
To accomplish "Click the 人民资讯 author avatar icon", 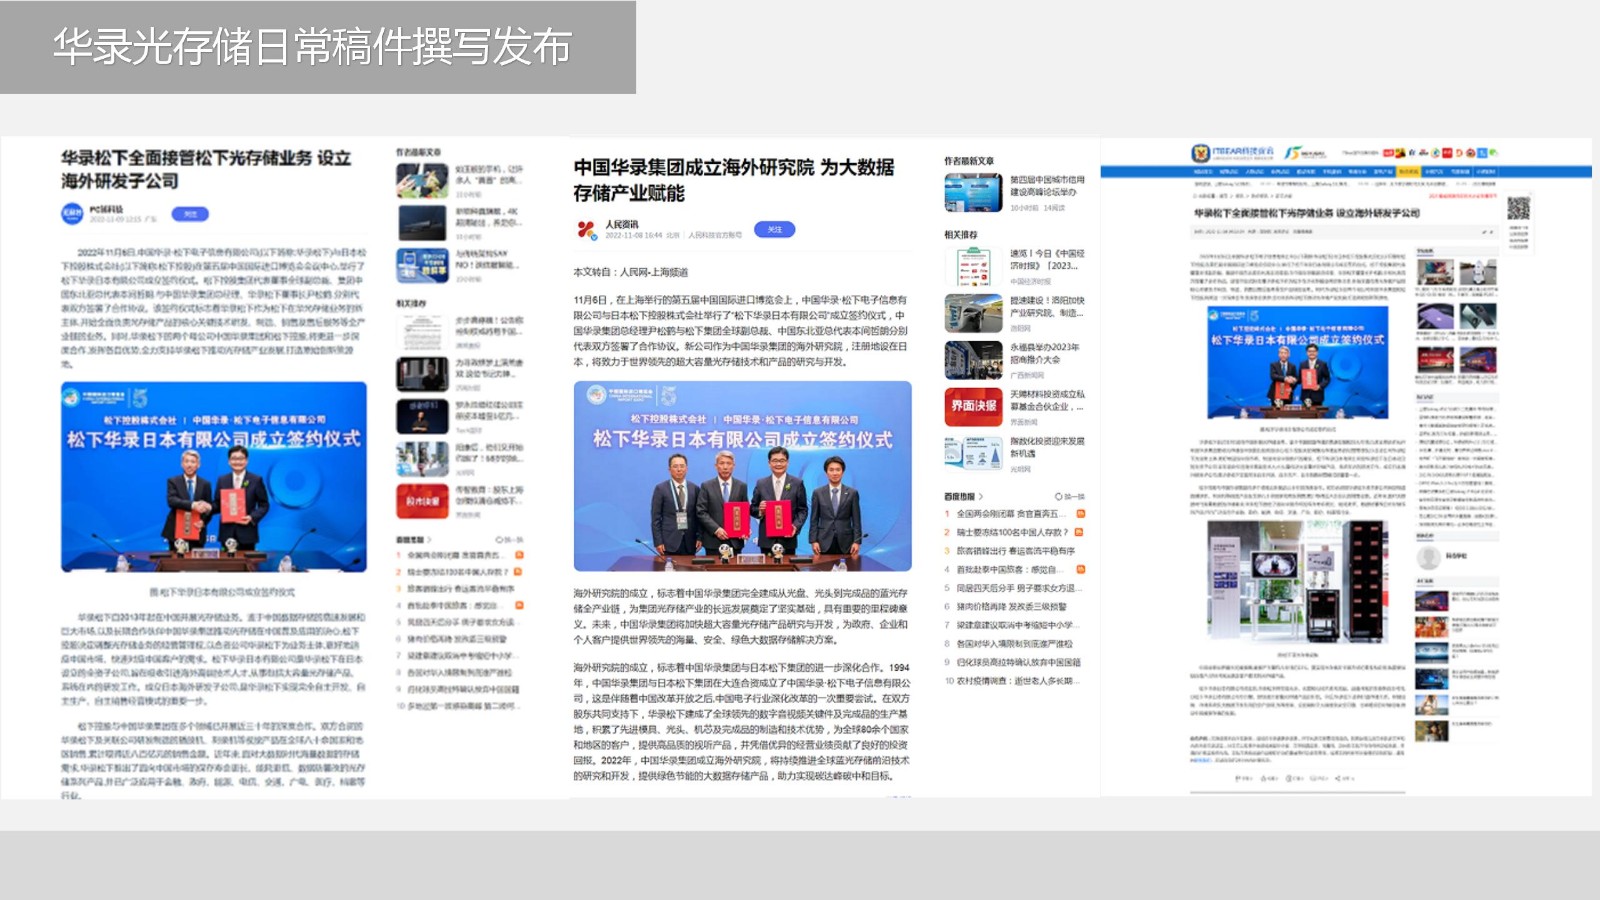I will [587, 229].
